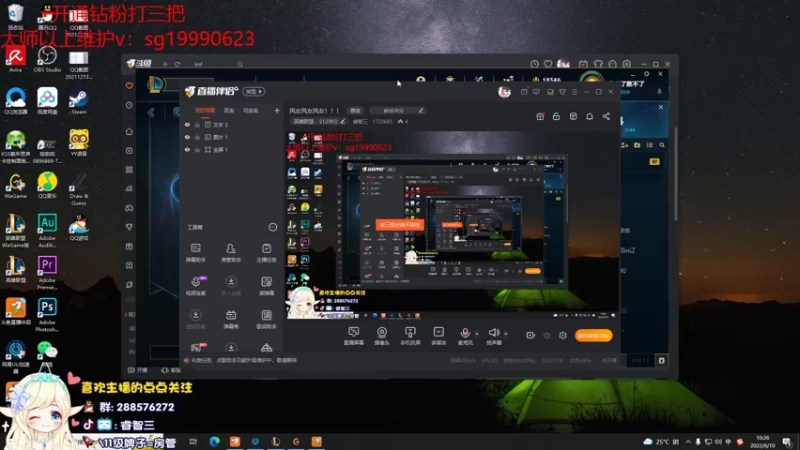800x450 pixels.
Task: Click refresh icon in Douyu window toolbar
Action: click(178, 64)
